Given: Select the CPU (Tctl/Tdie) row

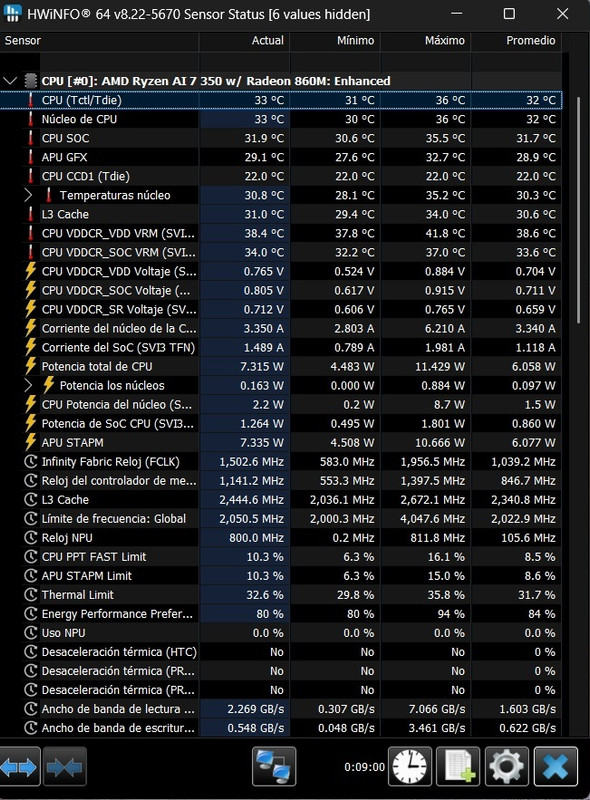Looking at the screenshot, I should pyautogui.click(x=281, y=100).
